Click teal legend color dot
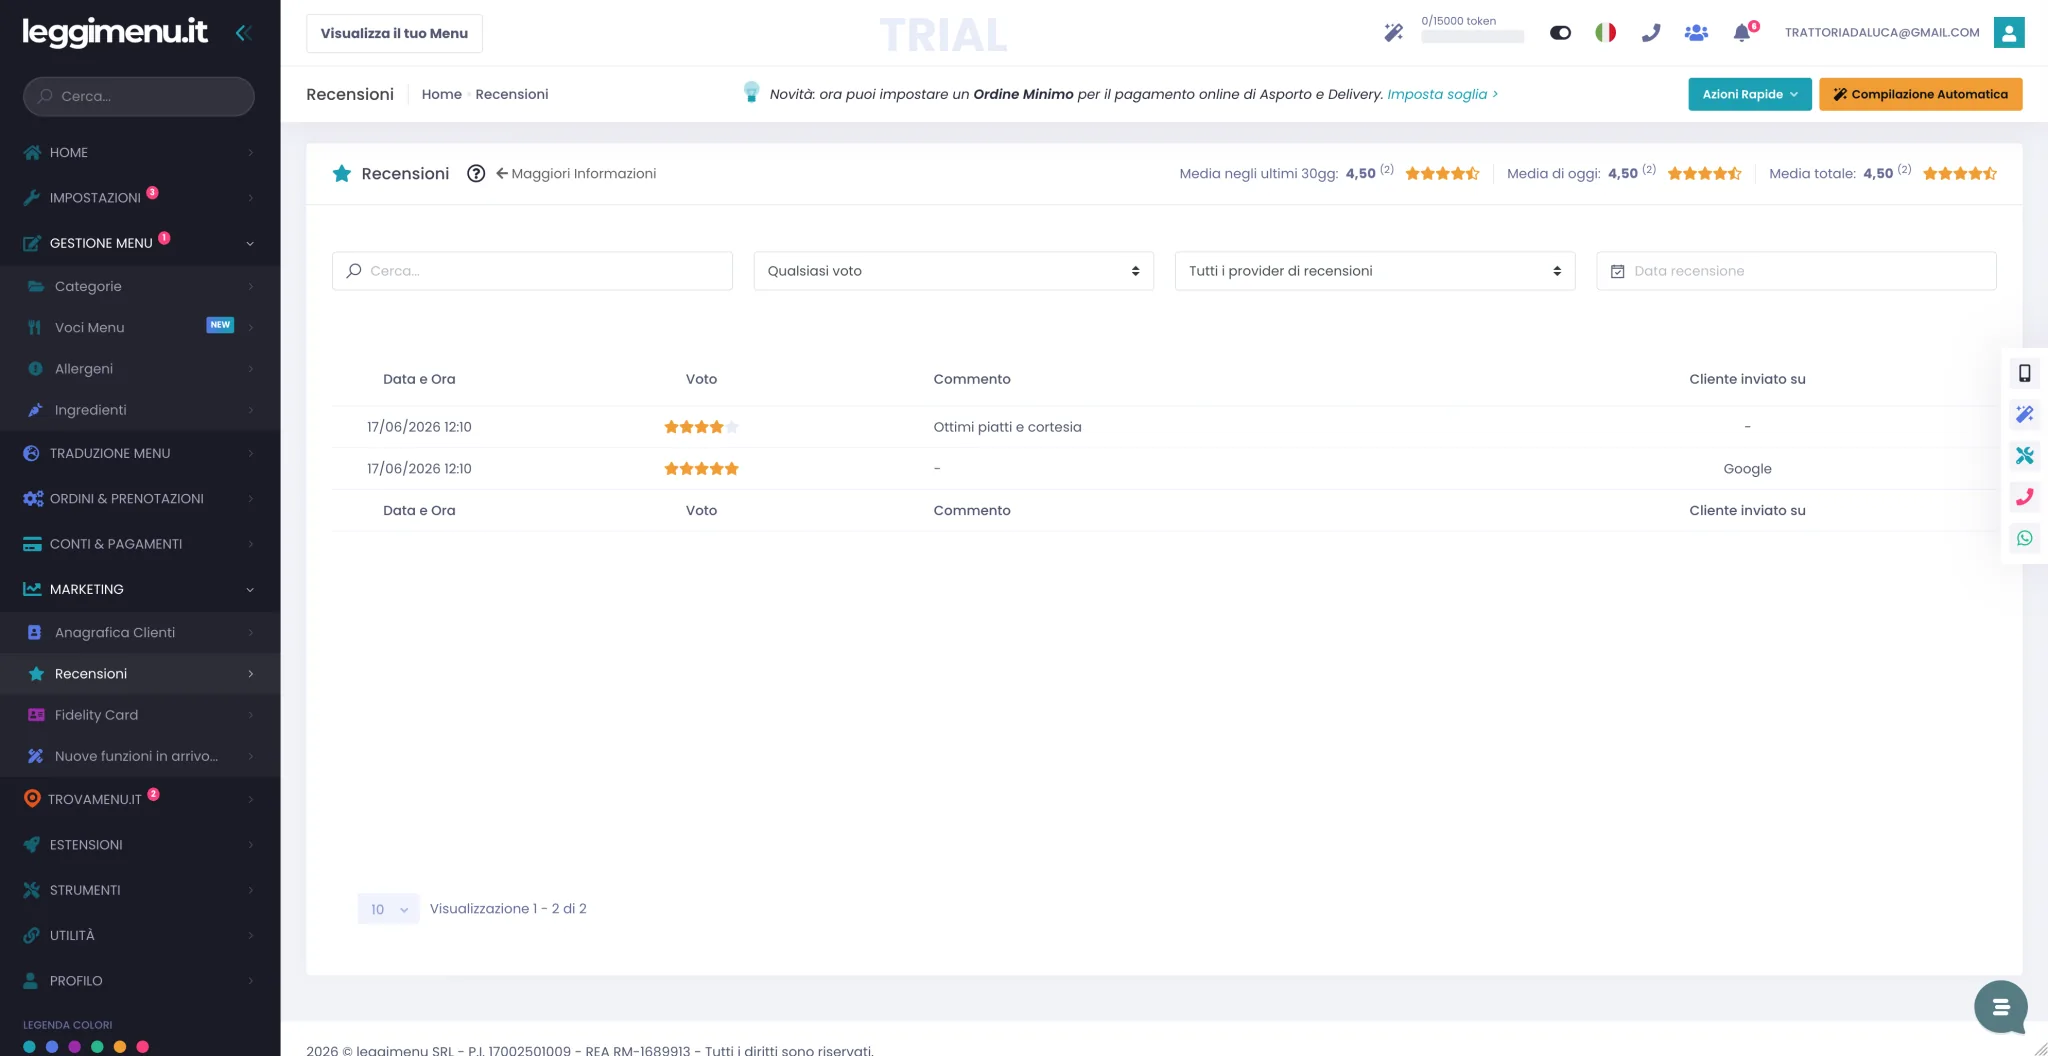 point(29,1047)
